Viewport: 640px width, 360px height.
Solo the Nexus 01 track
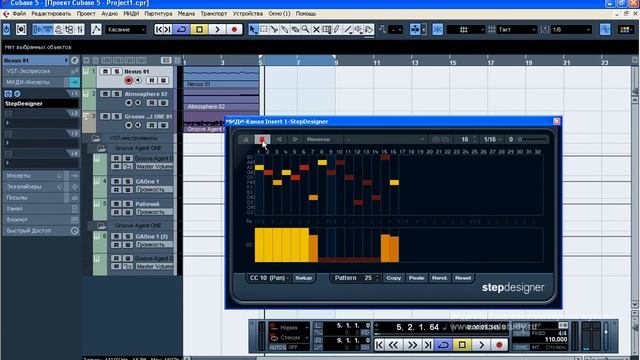tap(116, 71)
